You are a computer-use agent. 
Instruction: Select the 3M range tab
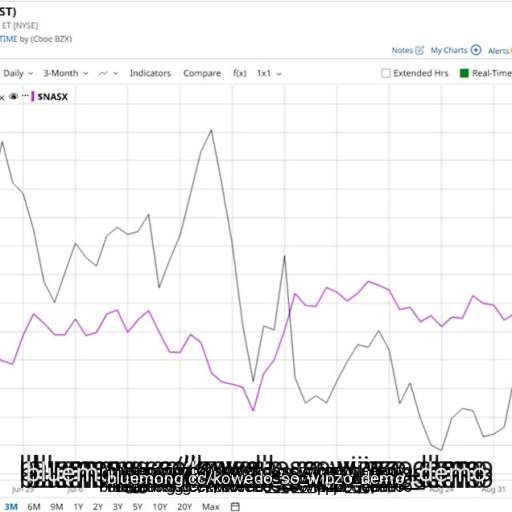pos(11,507)
